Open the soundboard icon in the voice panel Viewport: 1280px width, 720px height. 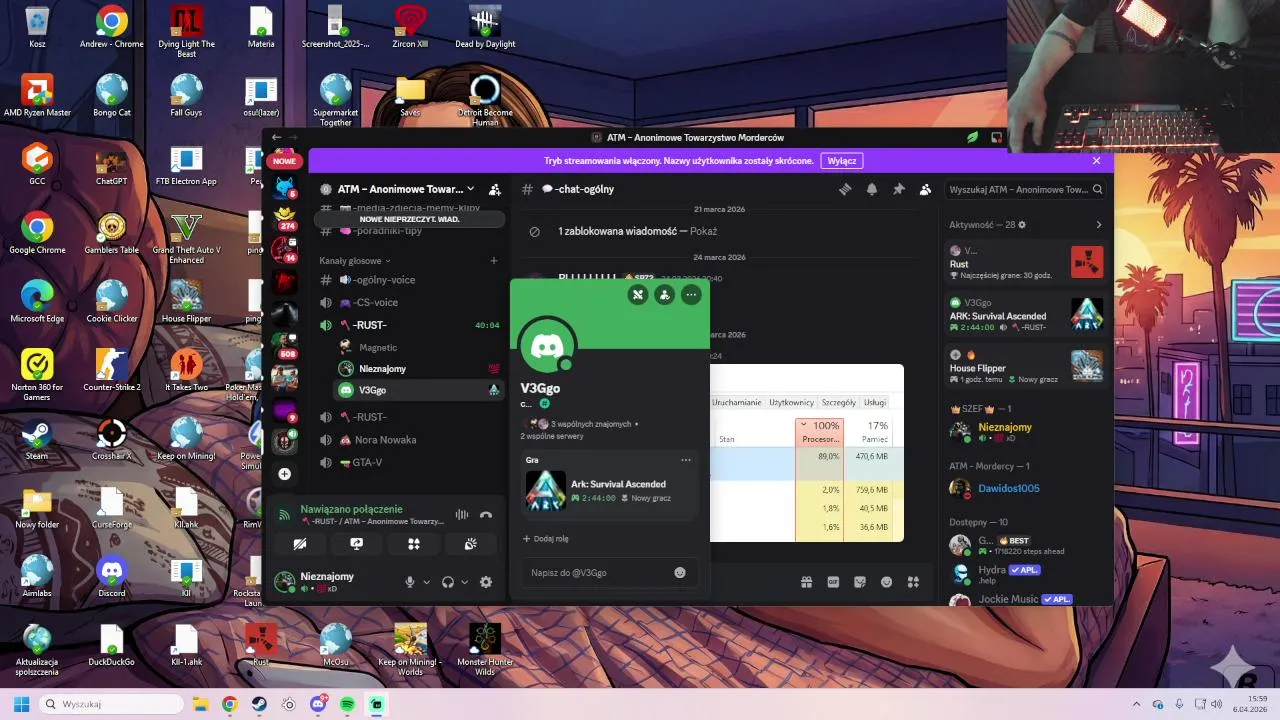471,544
